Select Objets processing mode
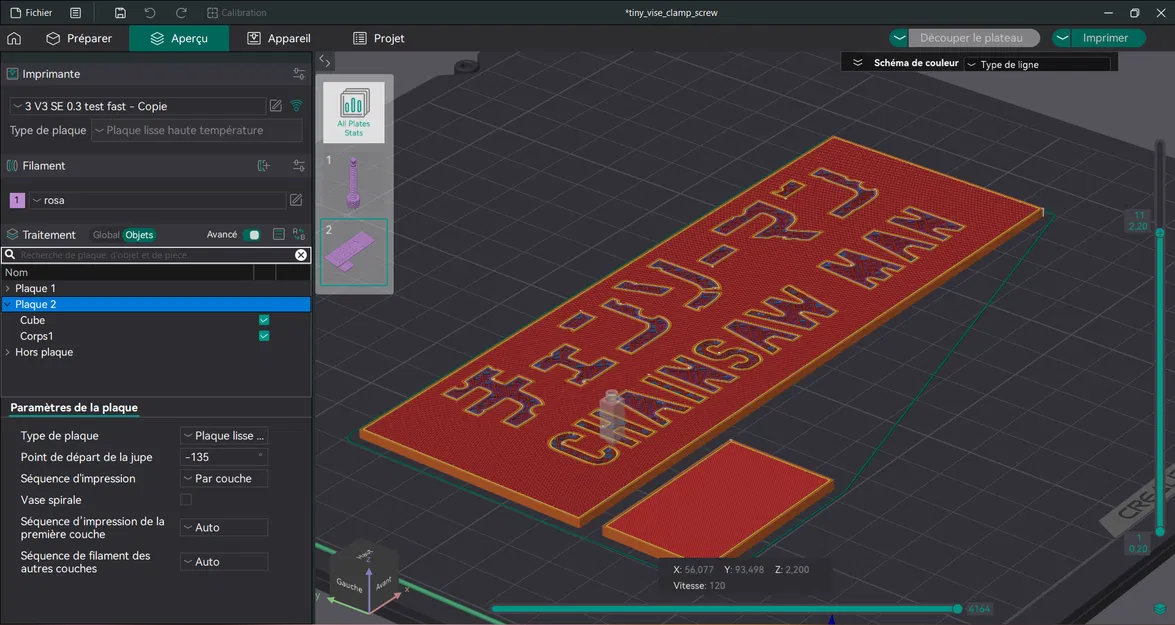 (x=139, y=235)
